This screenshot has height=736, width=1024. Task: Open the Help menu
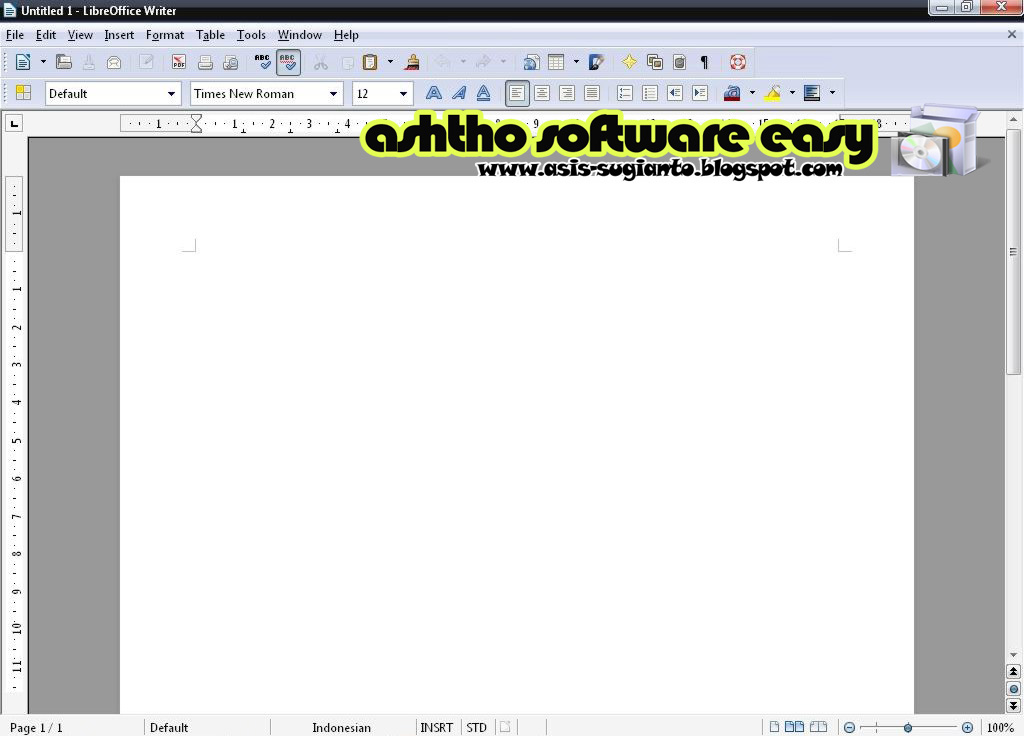pos(346,35)
